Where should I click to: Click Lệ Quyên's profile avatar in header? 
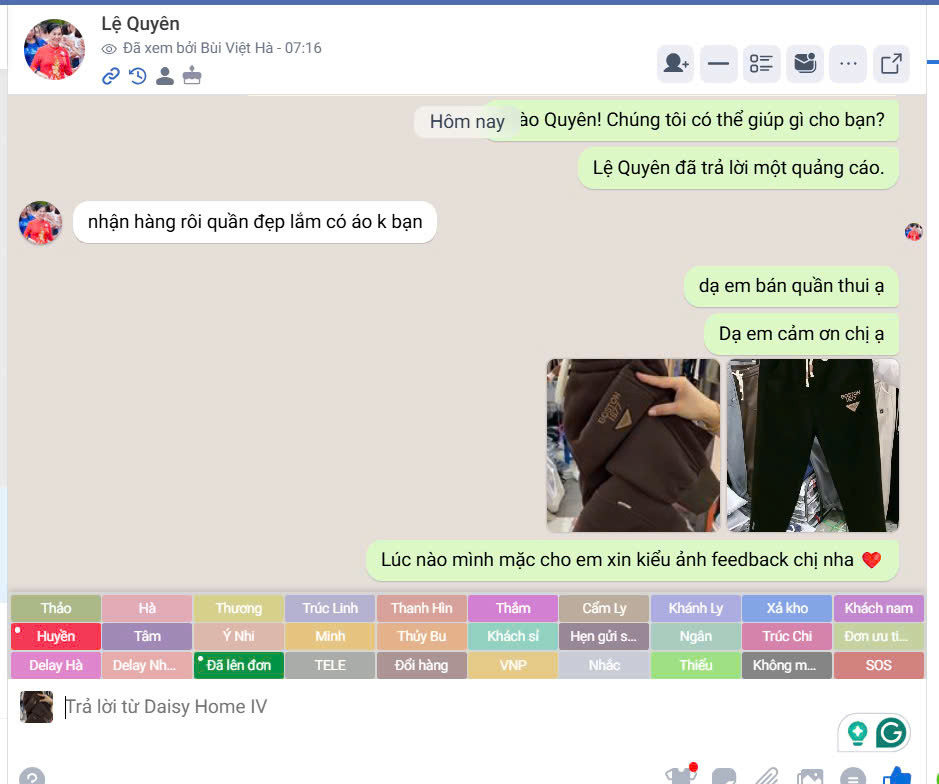(54, 49)
